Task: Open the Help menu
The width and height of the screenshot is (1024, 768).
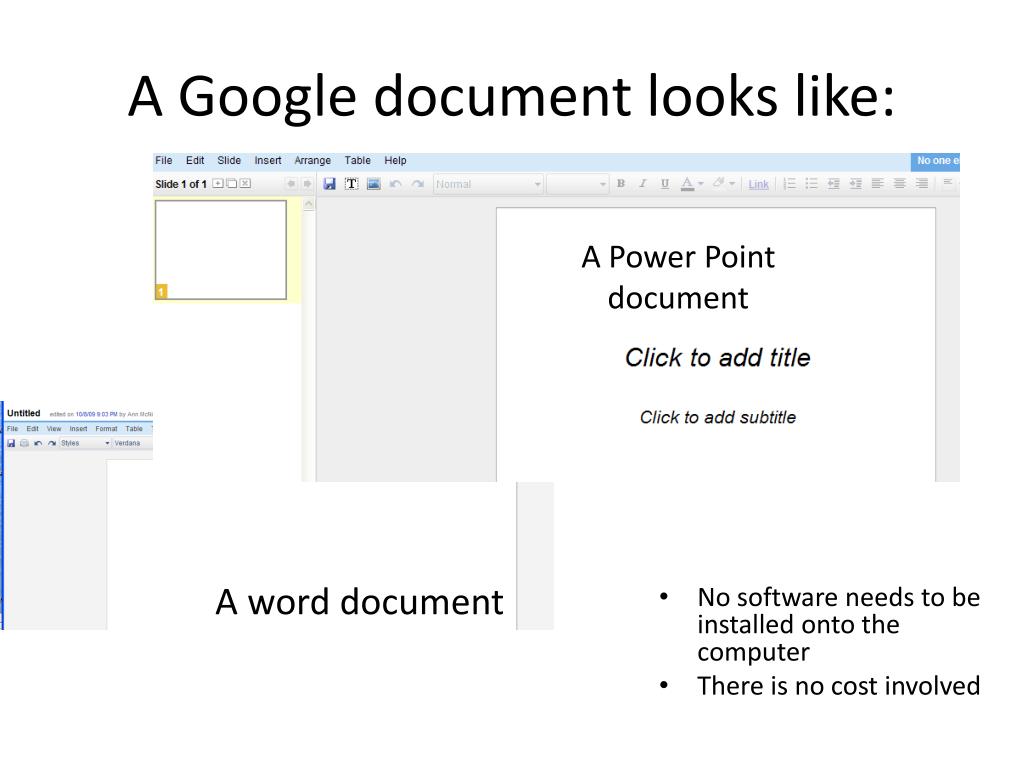Action: [x=395, y=161]
